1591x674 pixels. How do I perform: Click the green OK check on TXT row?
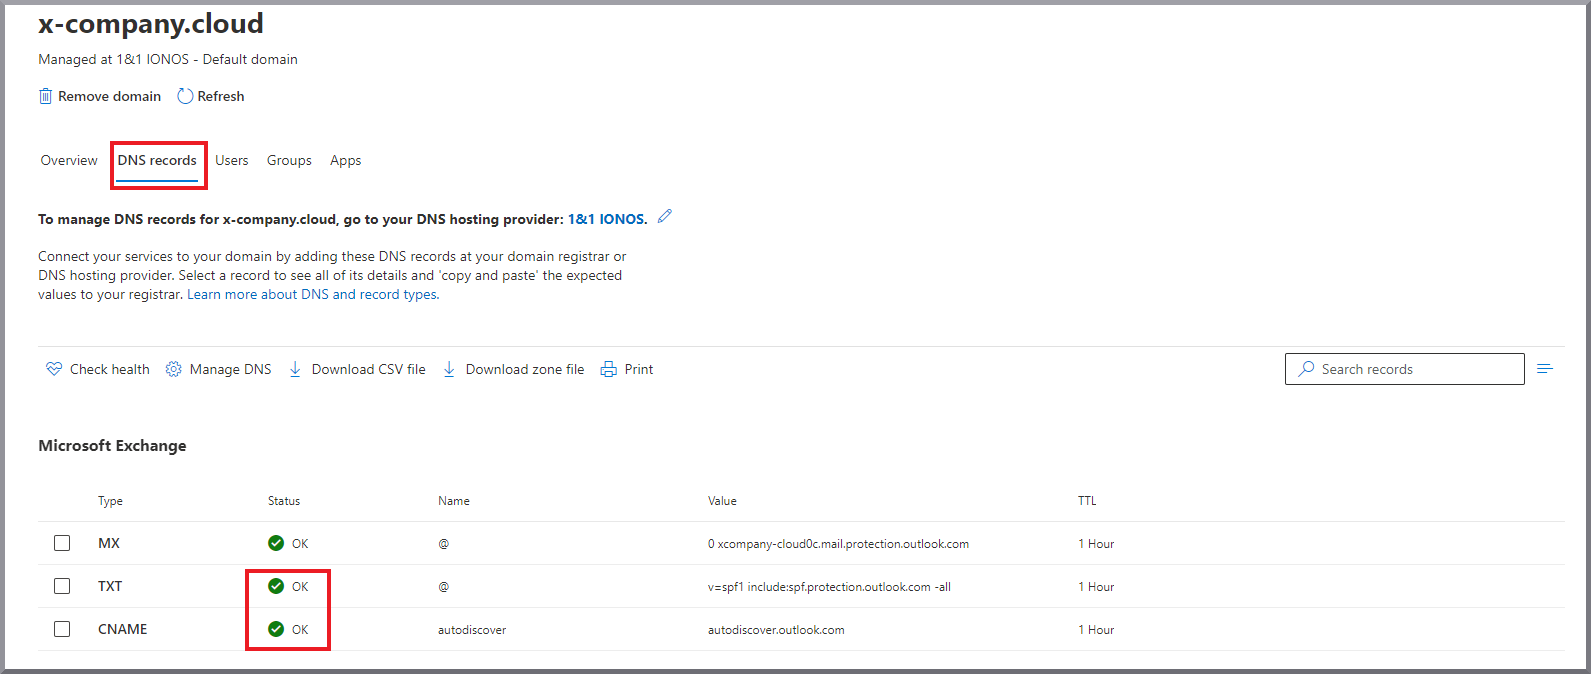tap(276, 586)
